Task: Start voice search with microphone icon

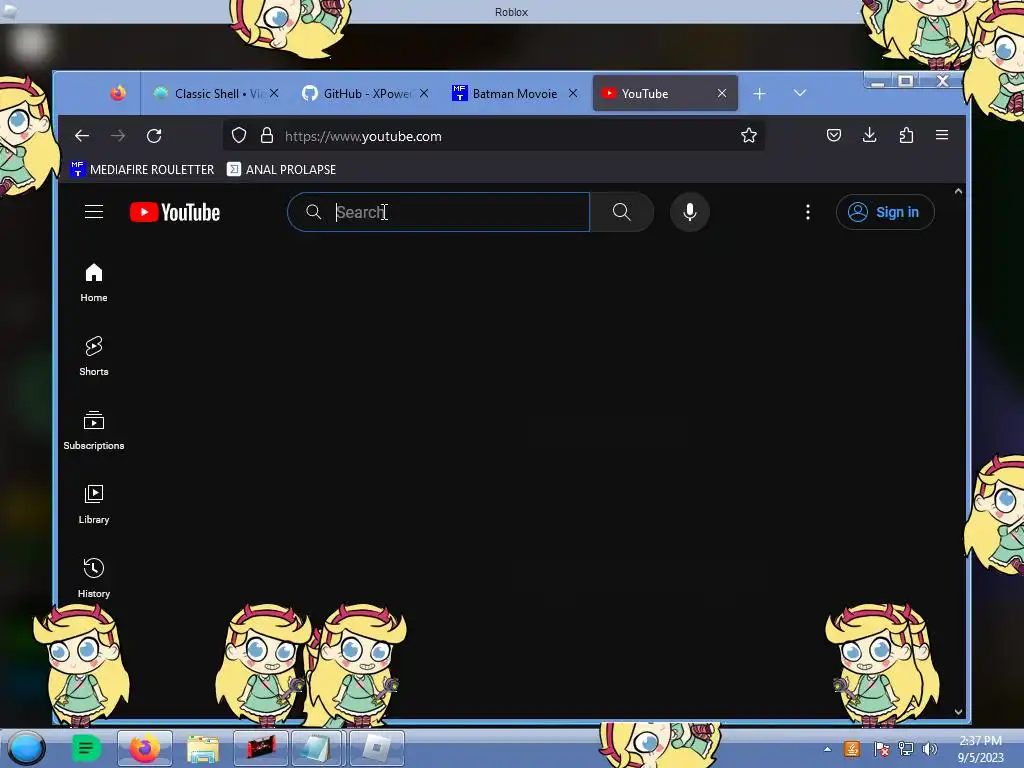Action: [x=690, y=212]
